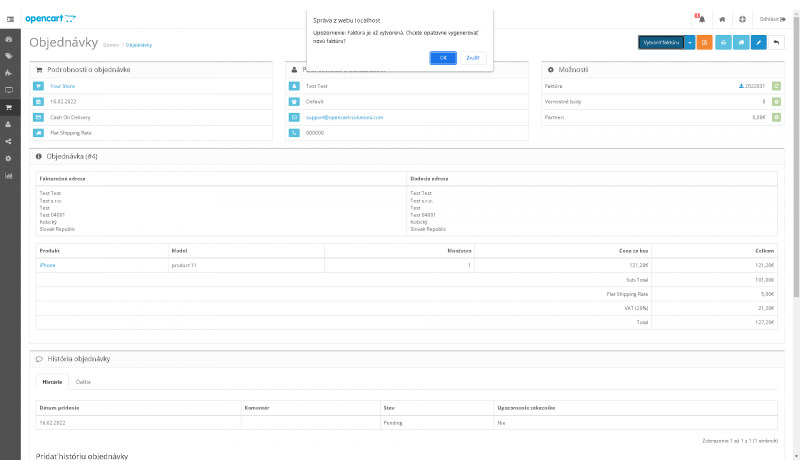
Task: Open dropdown arrow beside Vytvoriť faktúru
Action: click(690, 43)
